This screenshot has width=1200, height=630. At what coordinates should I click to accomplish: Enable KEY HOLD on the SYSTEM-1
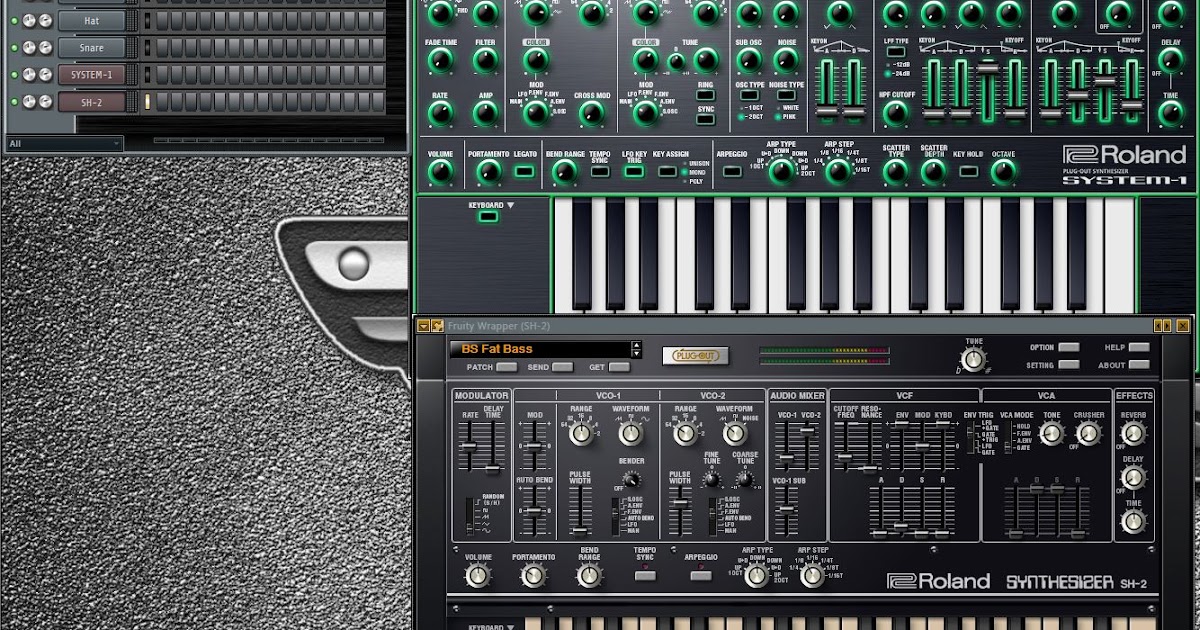coord(968,169)
